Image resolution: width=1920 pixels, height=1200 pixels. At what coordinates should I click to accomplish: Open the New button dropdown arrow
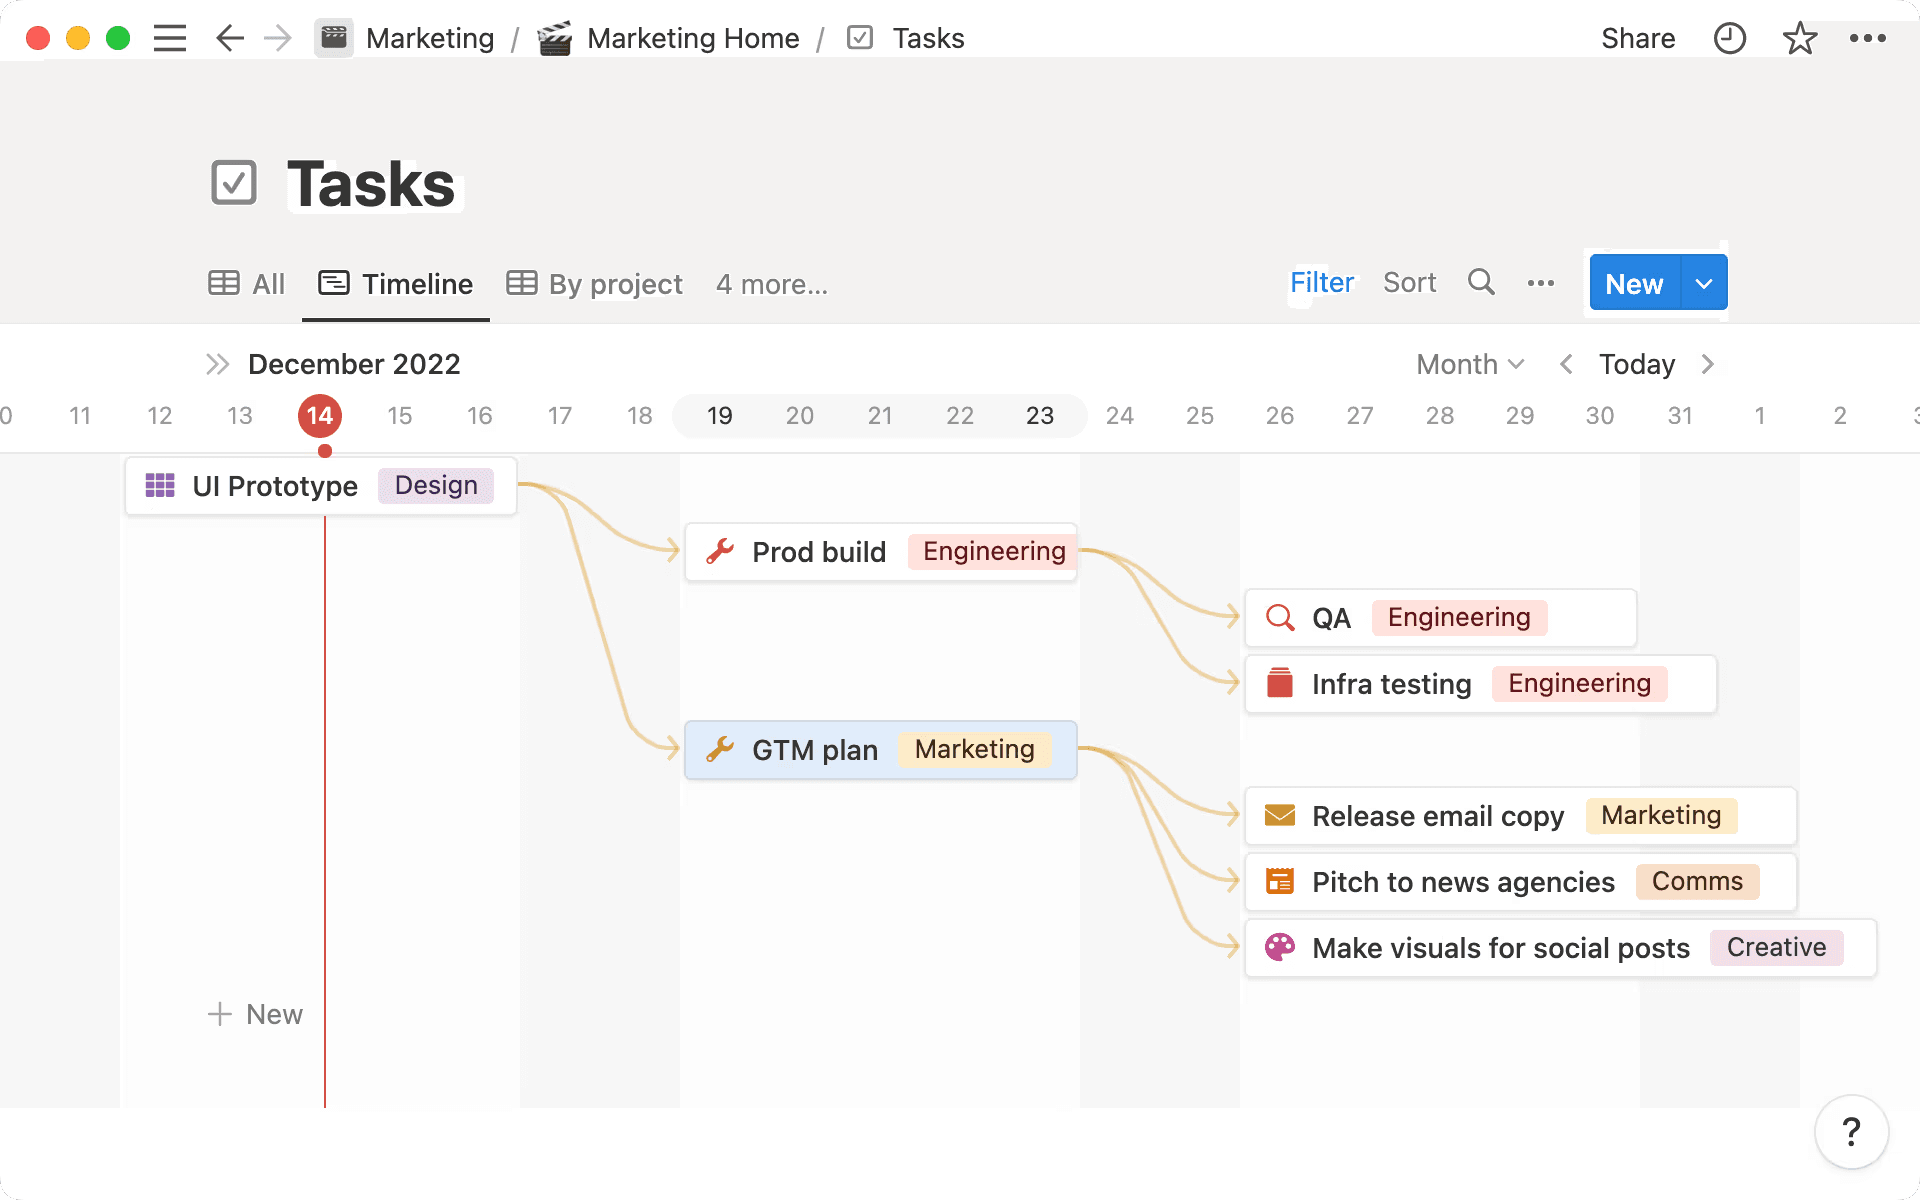1703,283
